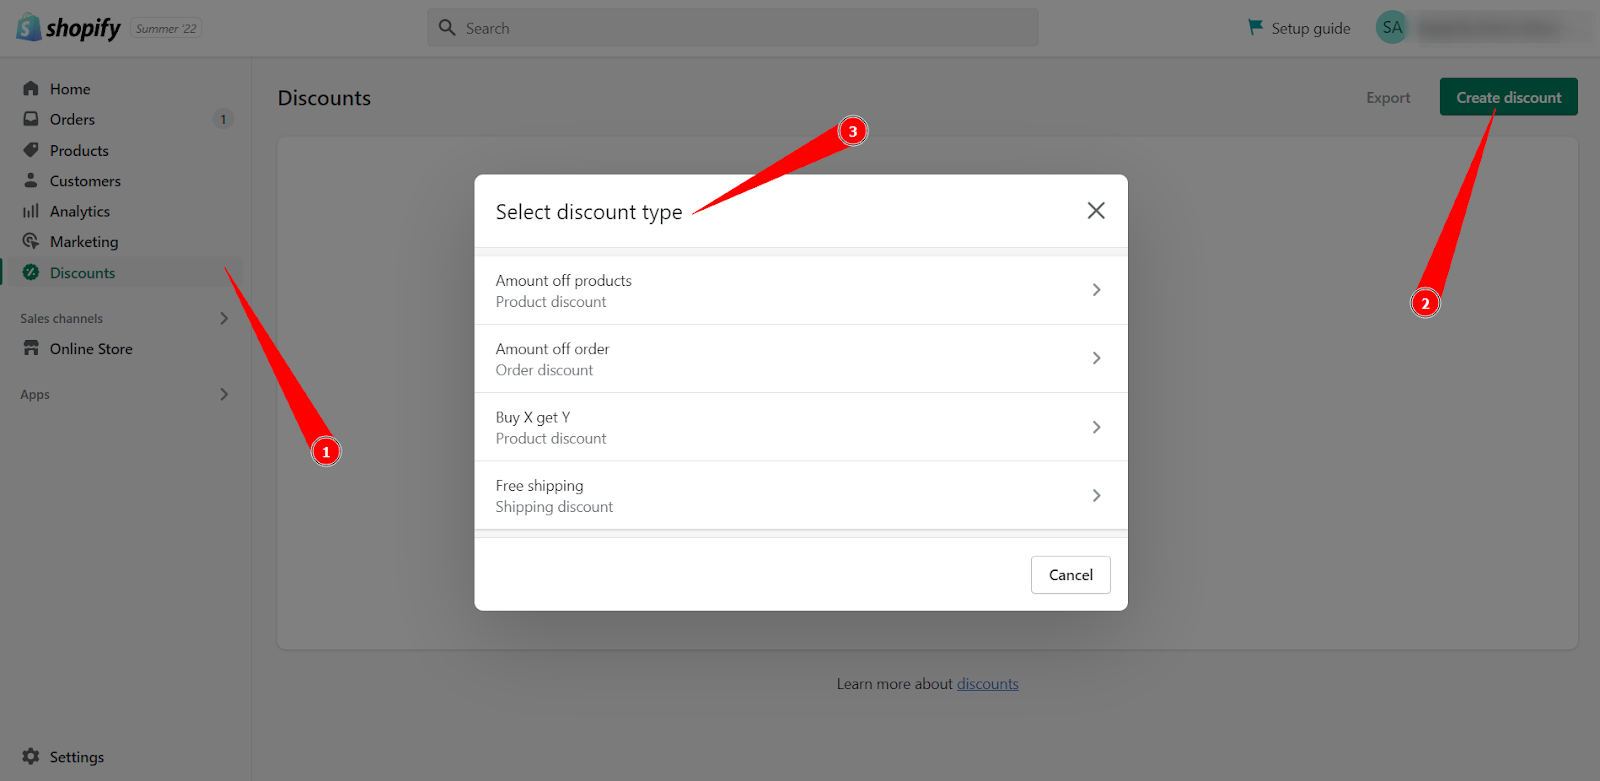Image resolution: width=1600 pixels, height=781 pixels.
Task: Open the Online Store channel icon
Action: (x=31, y=348)
